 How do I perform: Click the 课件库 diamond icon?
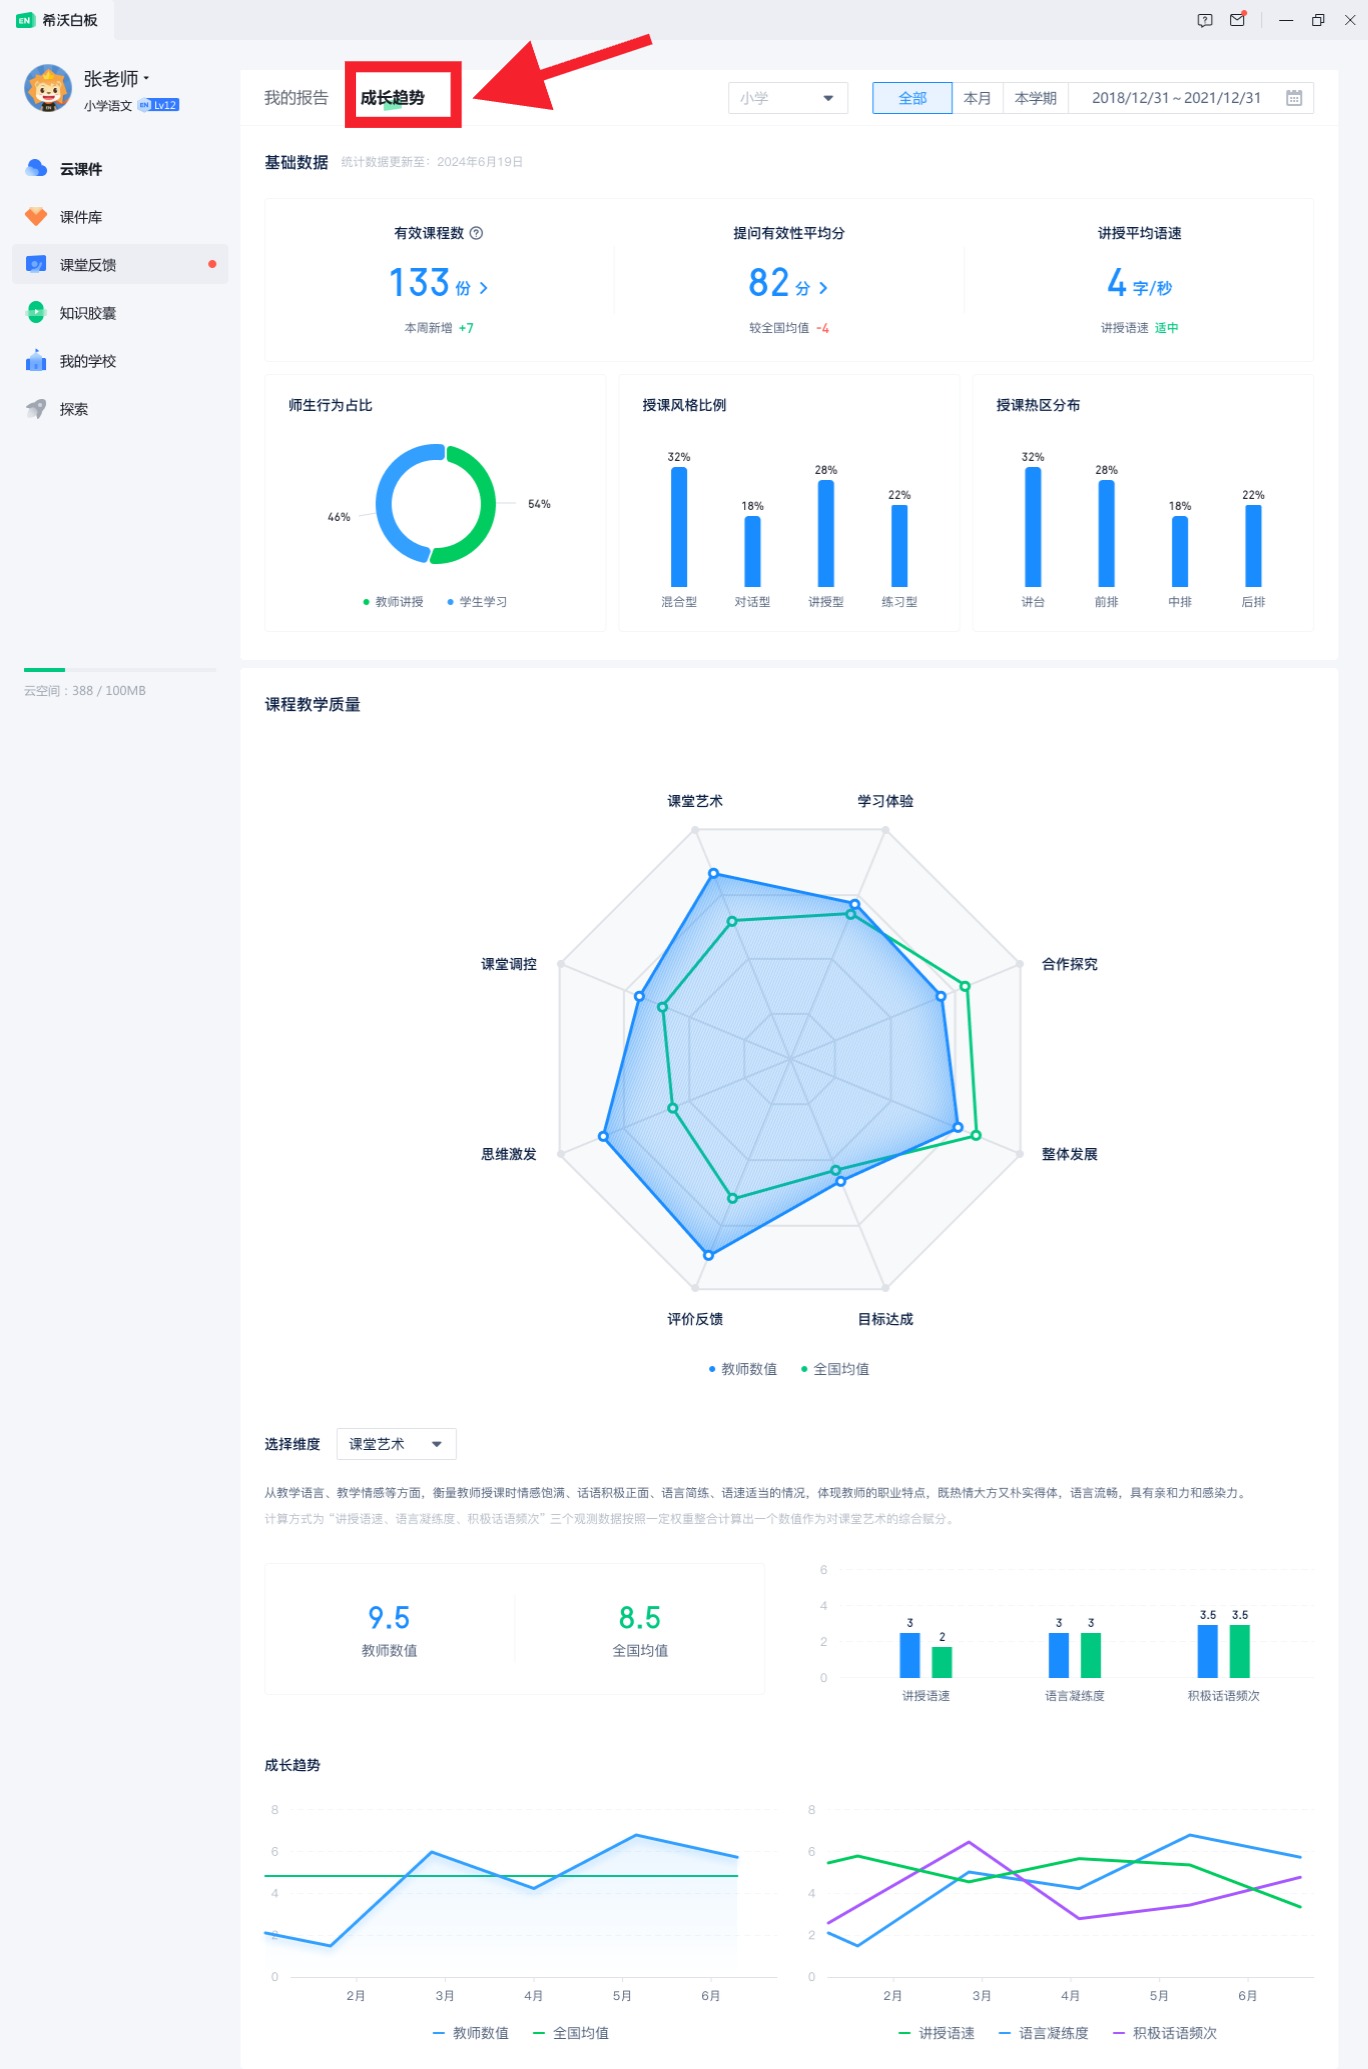(36, 216)
